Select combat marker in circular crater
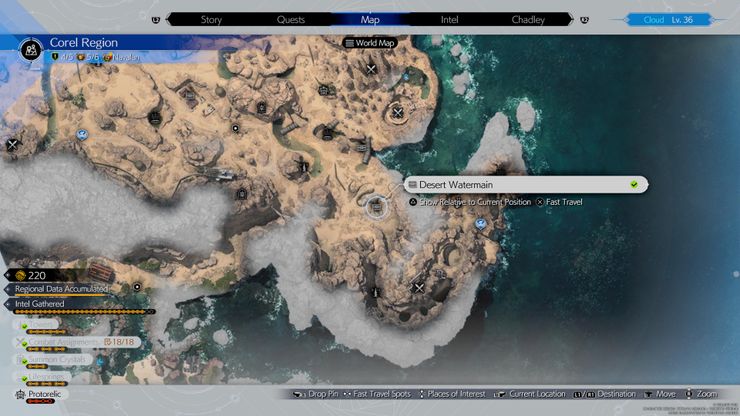 [x=398, y=112]
